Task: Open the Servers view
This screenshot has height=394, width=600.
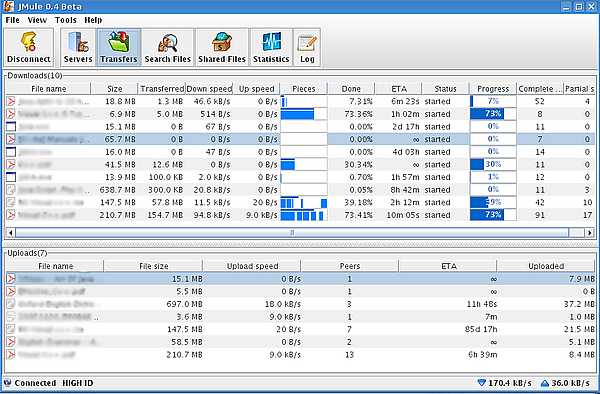Action: (78, 47)
